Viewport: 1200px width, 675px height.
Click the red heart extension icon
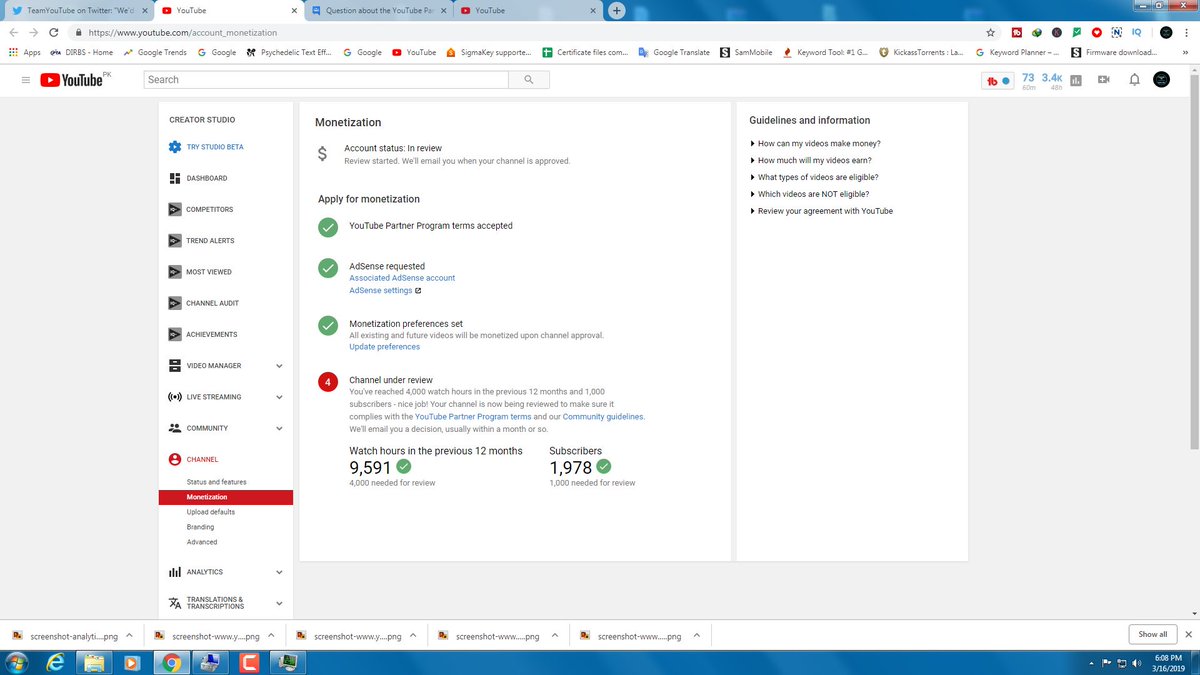1097,32
